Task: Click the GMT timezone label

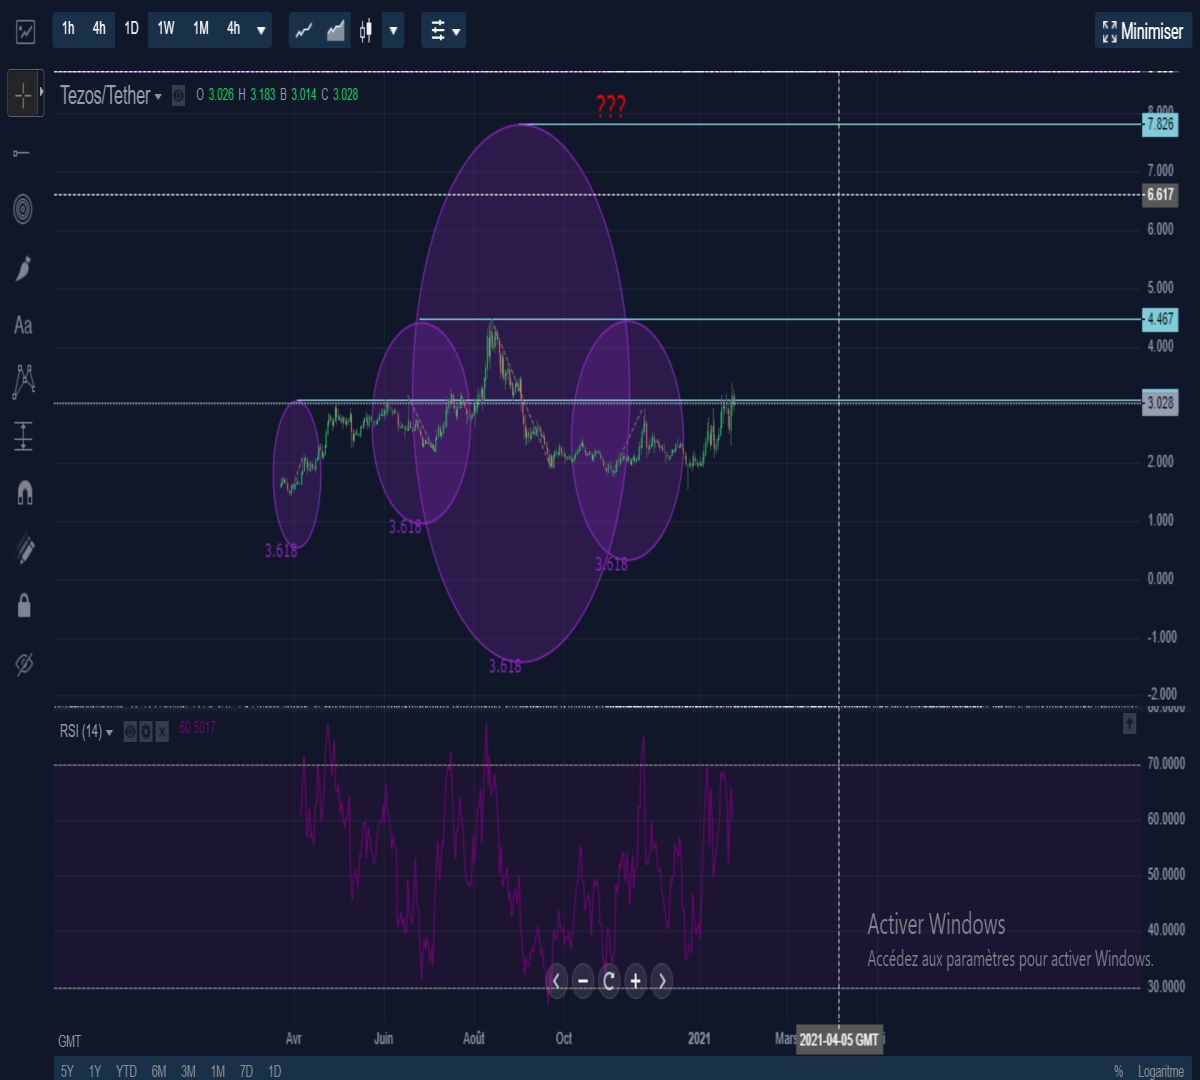Action: [69, 1041]
